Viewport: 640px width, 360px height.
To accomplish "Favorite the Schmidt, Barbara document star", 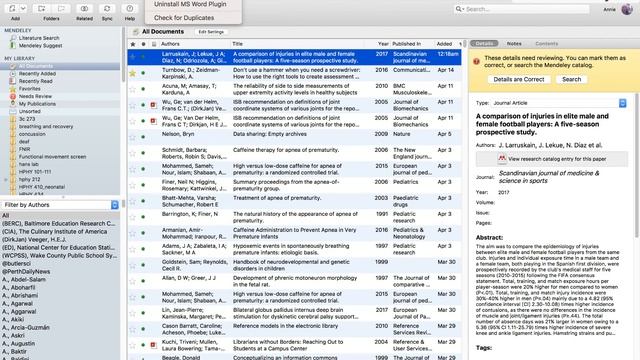I will point(133,153).
